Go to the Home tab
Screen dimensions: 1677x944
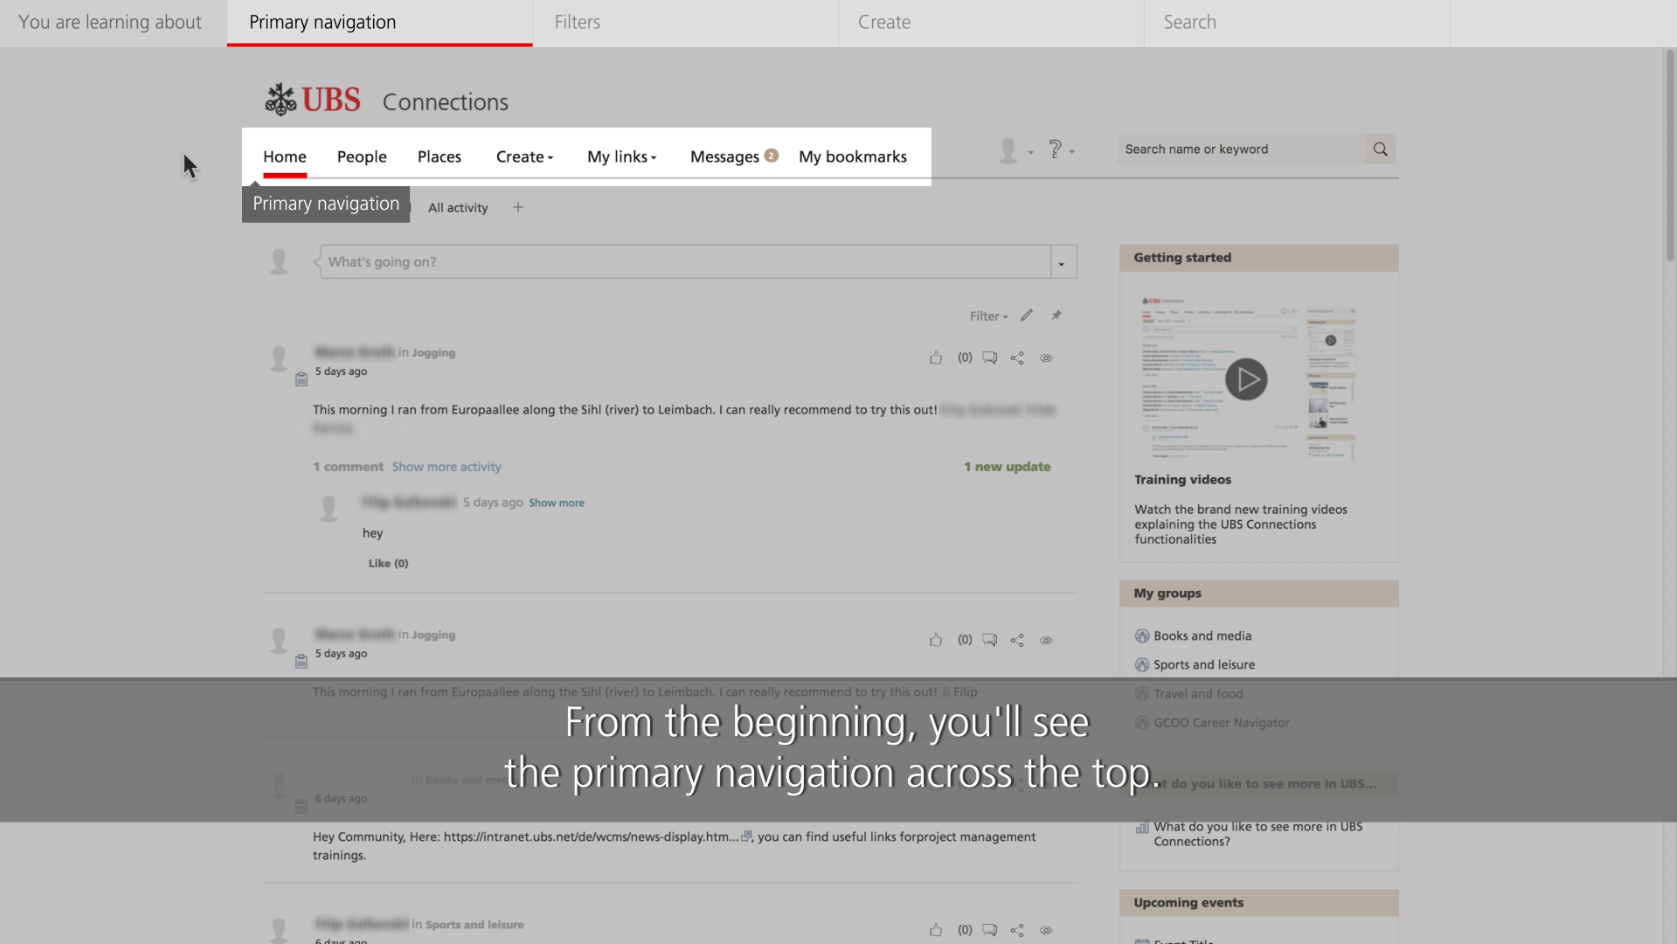point(285,156)
